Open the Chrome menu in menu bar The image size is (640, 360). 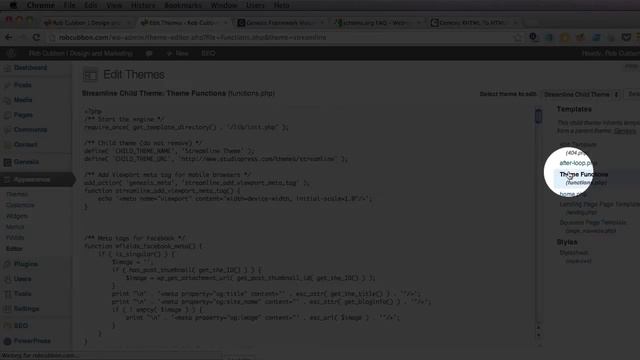[x=41, y=5]
